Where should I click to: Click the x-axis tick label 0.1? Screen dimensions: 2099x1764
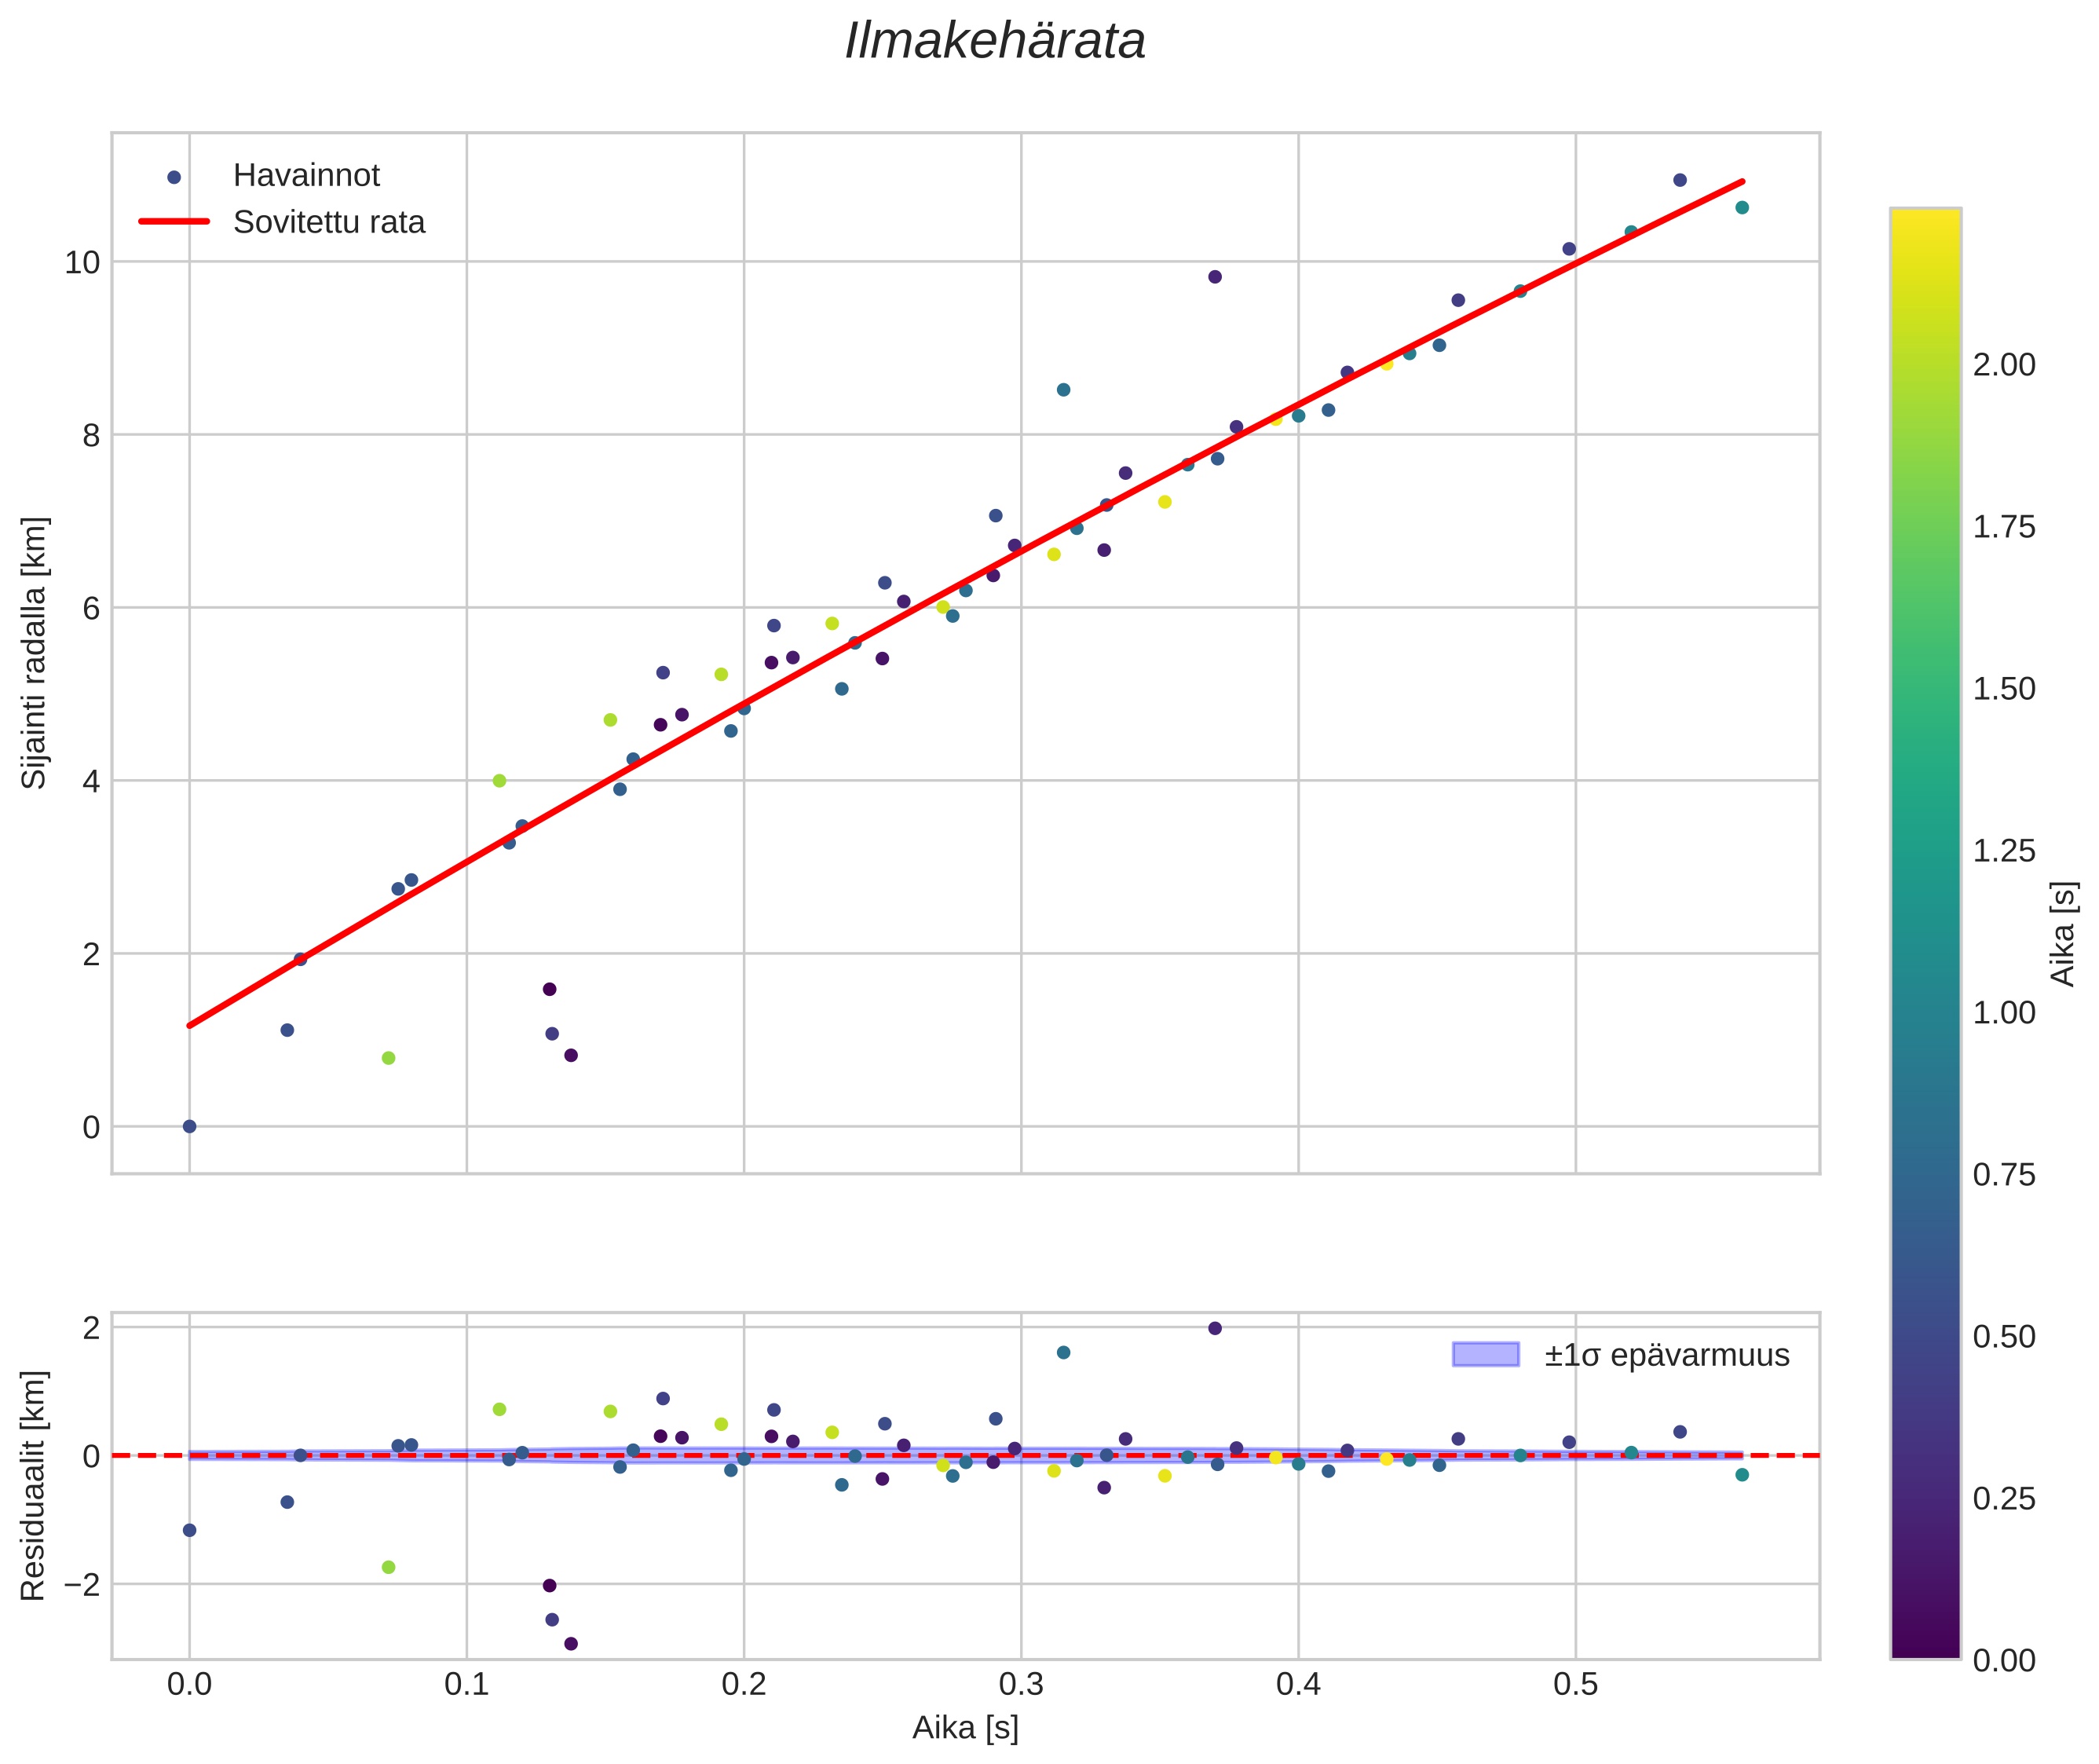pyautogui.click(x=466, y=1684)
